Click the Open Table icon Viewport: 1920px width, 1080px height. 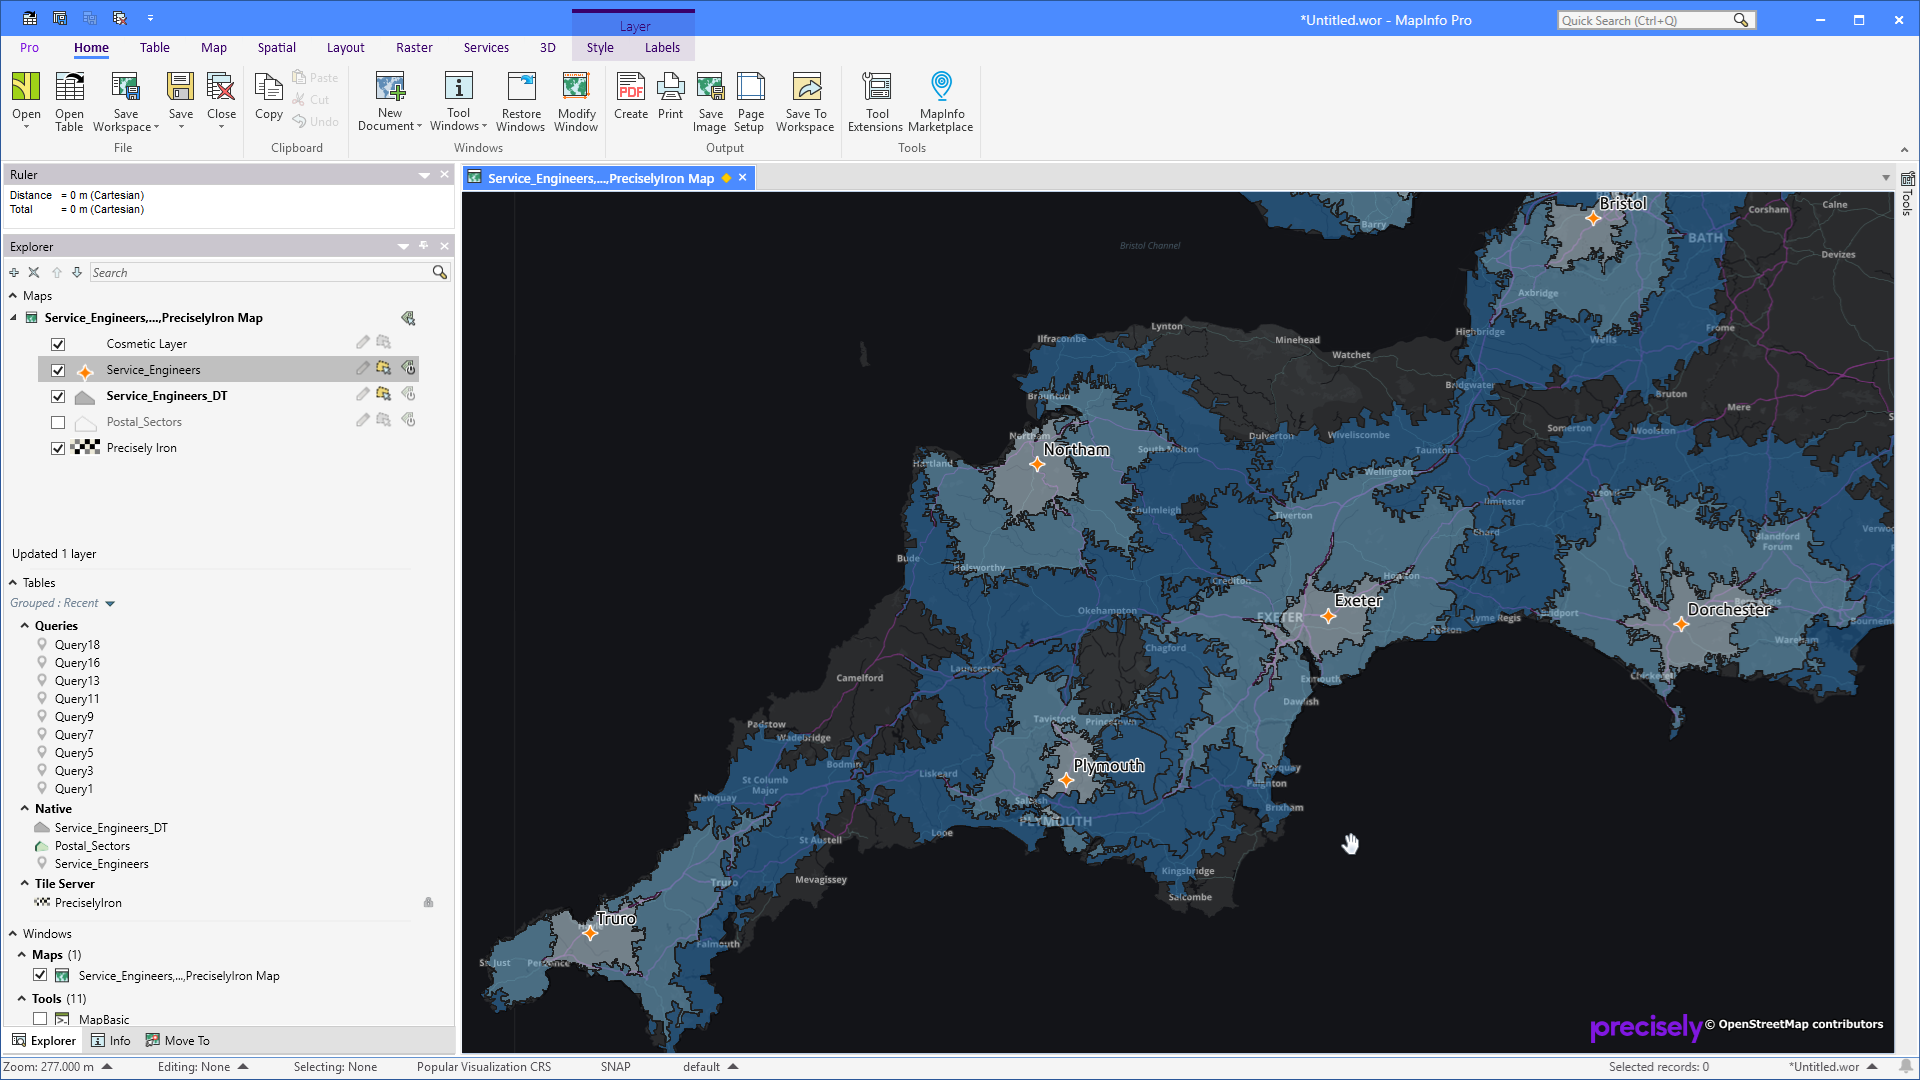(x=69, y=87)
